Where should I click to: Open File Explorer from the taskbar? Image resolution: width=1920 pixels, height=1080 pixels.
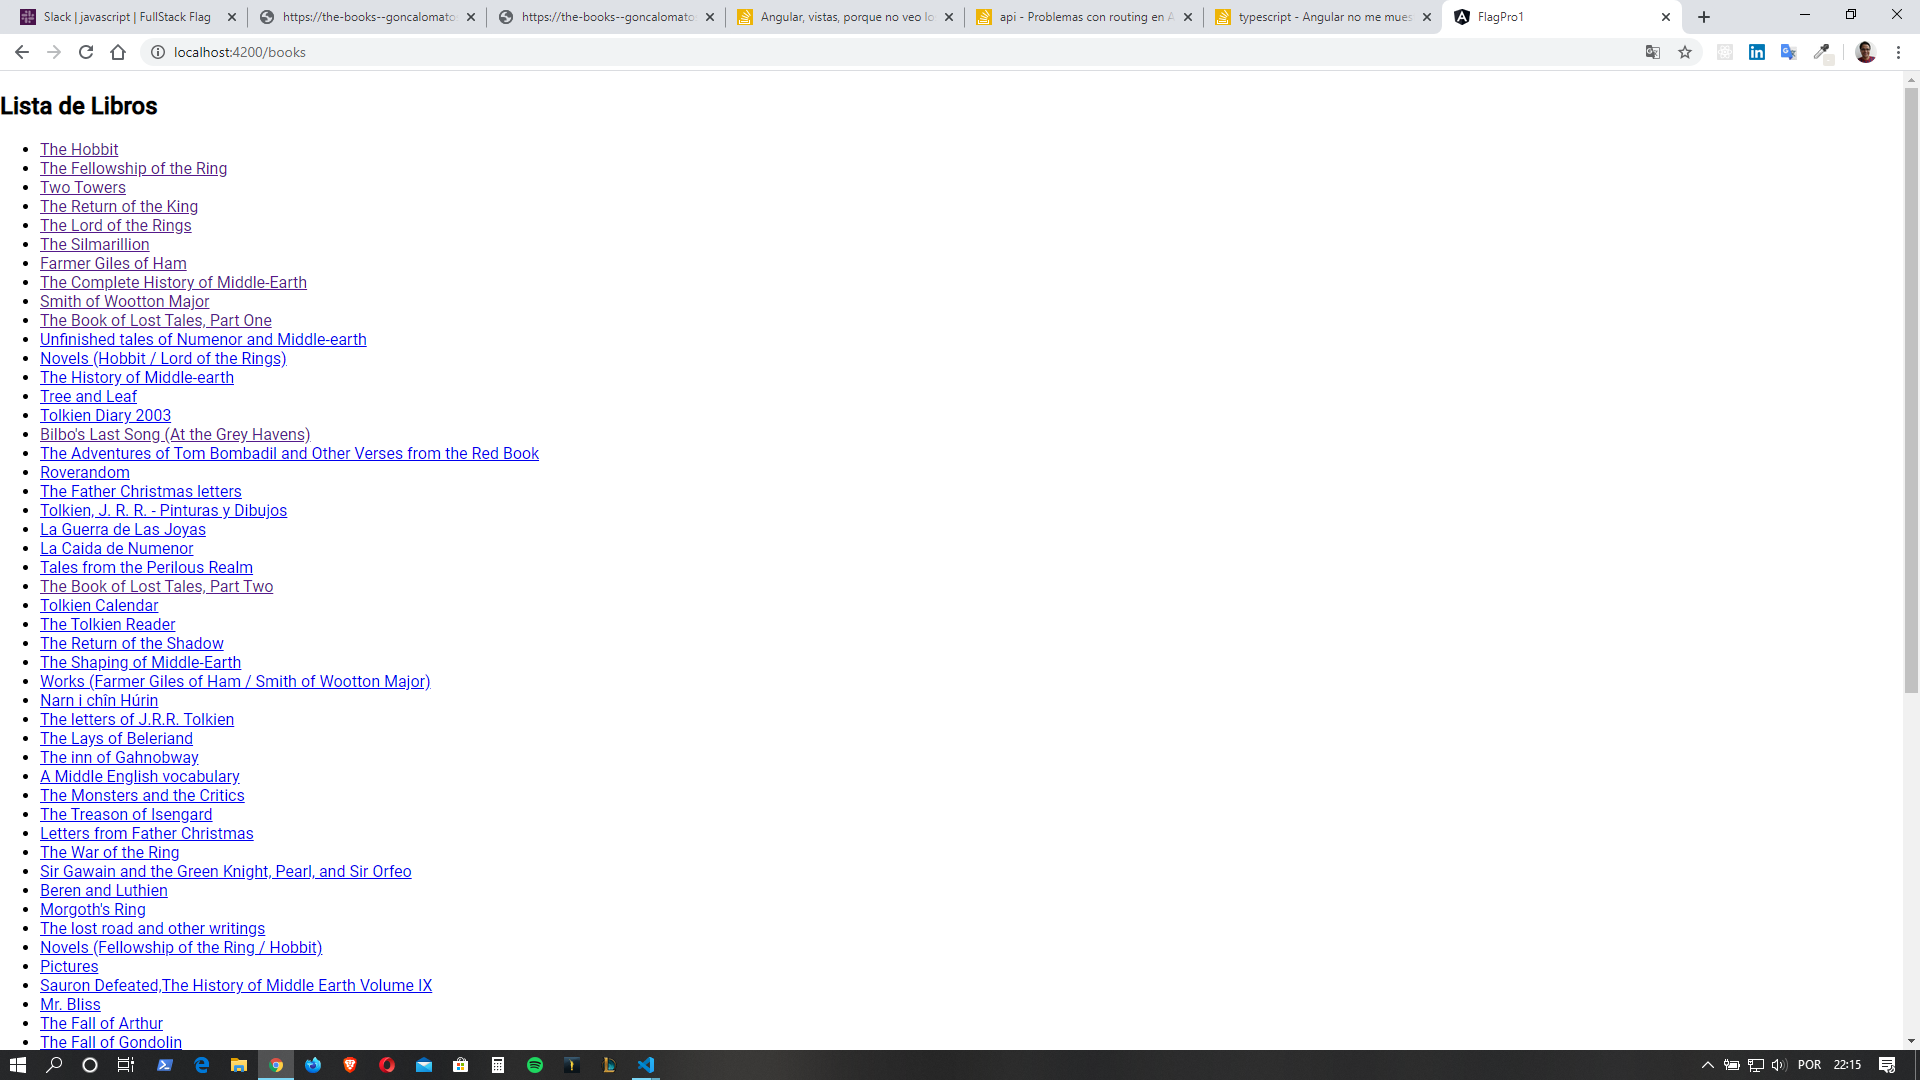pyautogui.click(x=239, y=1065)
